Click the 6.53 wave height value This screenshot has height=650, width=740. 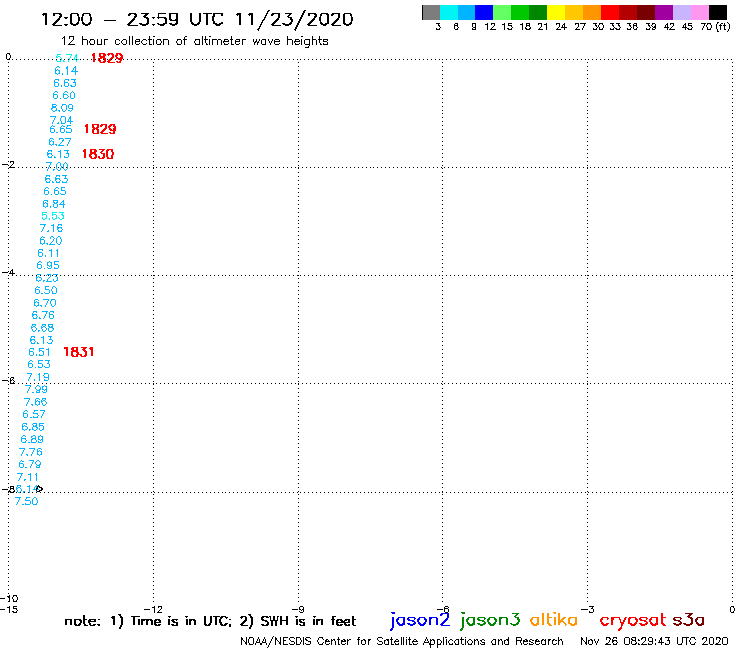point(39,364)
